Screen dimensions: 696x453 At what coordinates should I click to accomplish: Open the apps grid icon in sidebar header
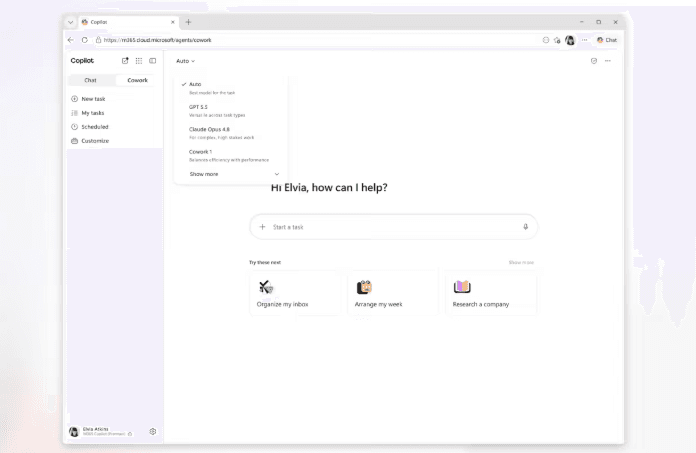coord(139,61)
